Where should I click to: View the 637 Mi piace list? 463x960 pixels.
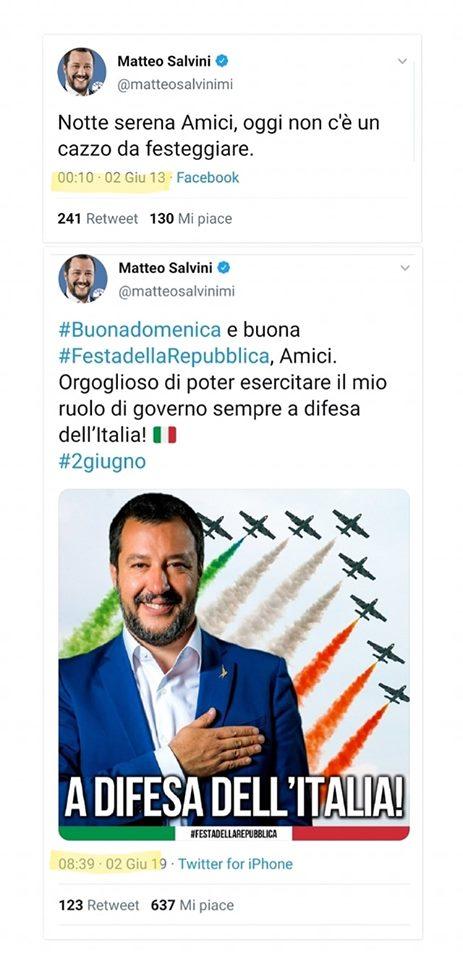click(x=192, y=905)
